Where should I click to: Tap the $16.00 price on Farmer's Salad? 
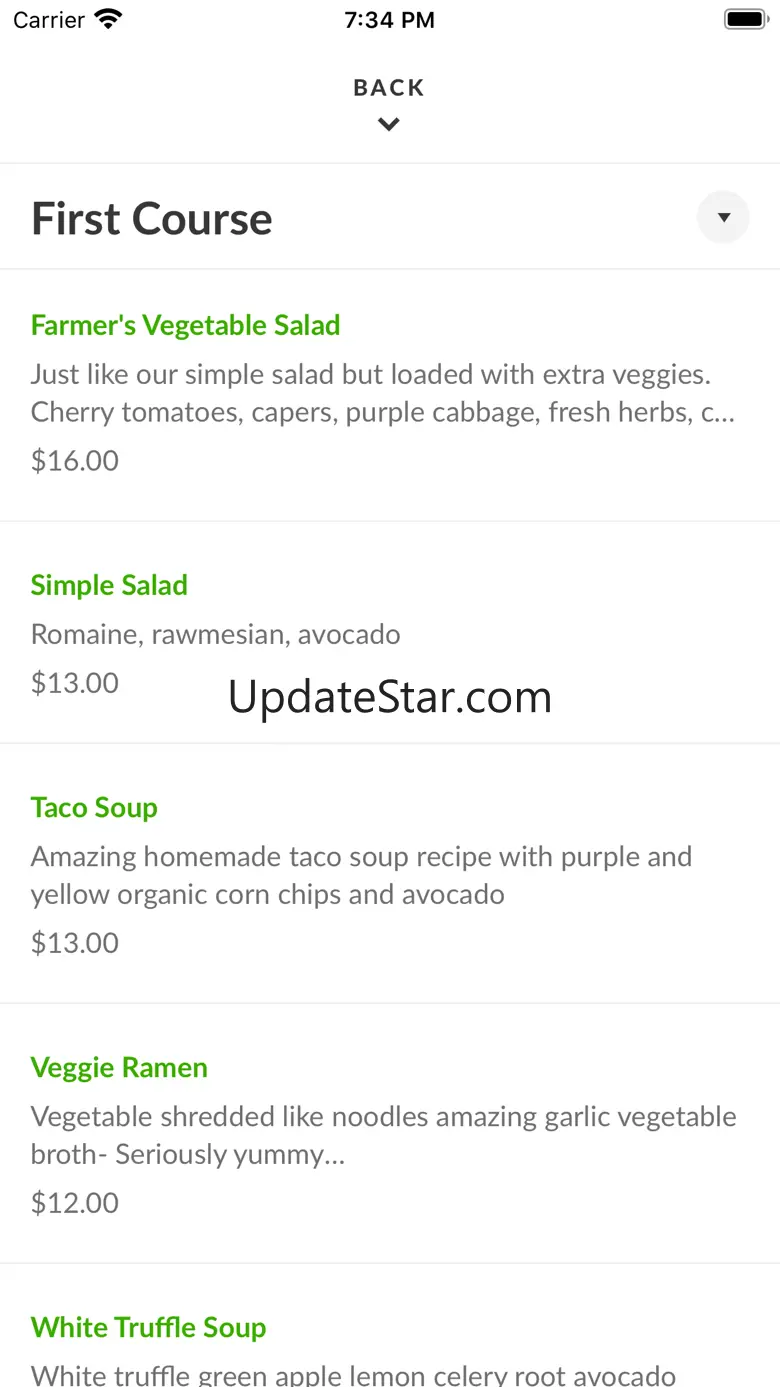point(75,460)
